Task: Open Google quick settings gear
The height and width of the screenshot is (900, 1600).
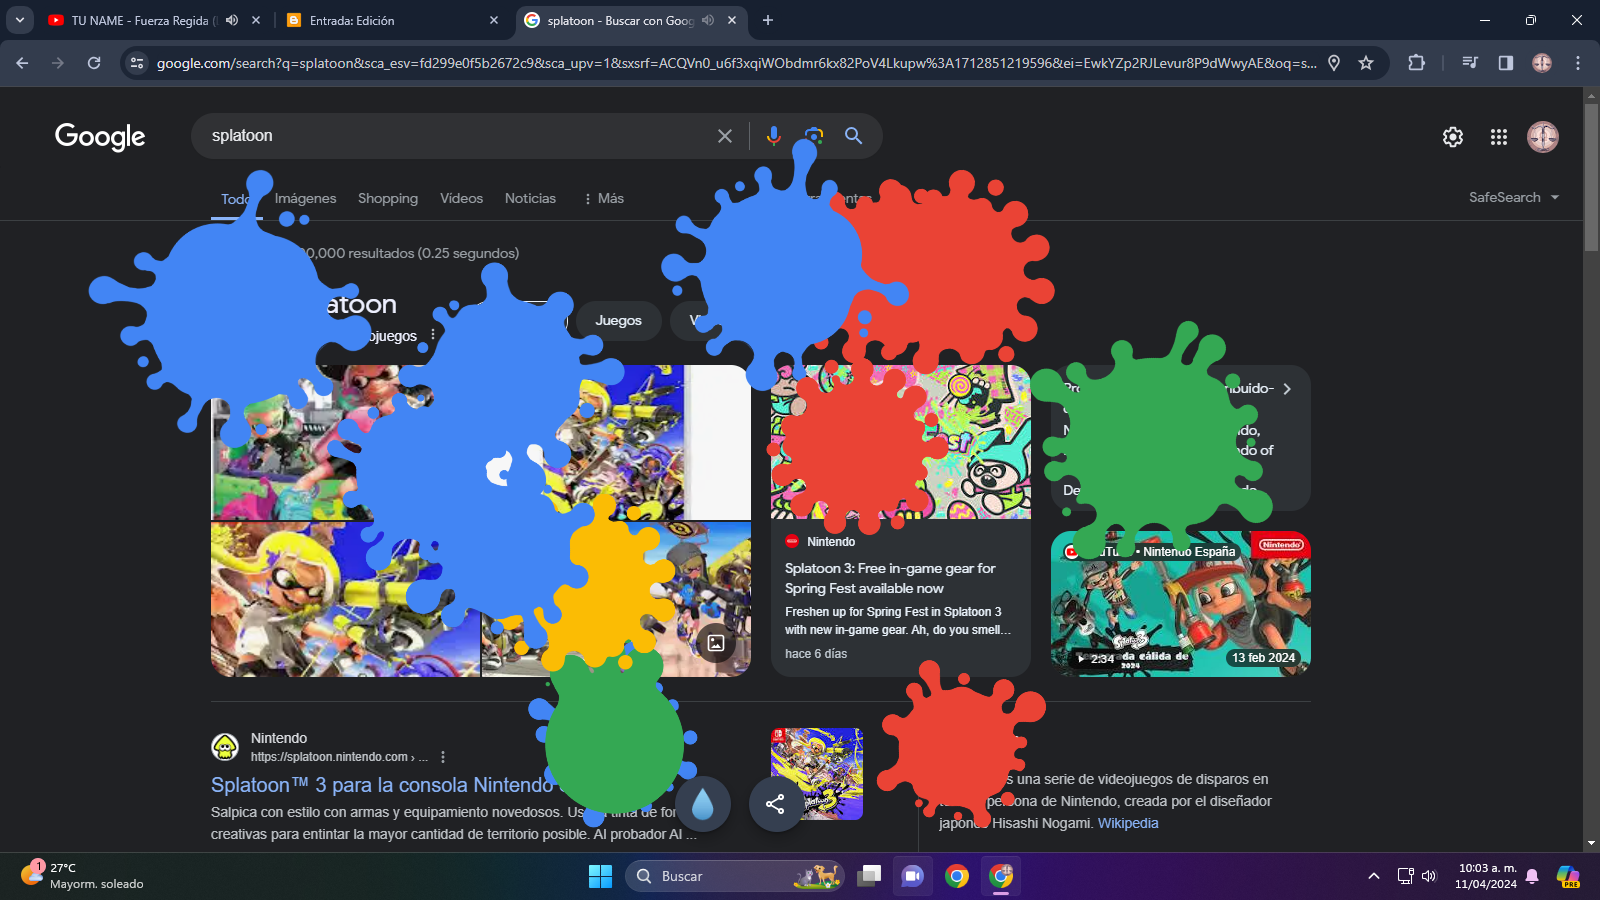Action: [1453, 137]
